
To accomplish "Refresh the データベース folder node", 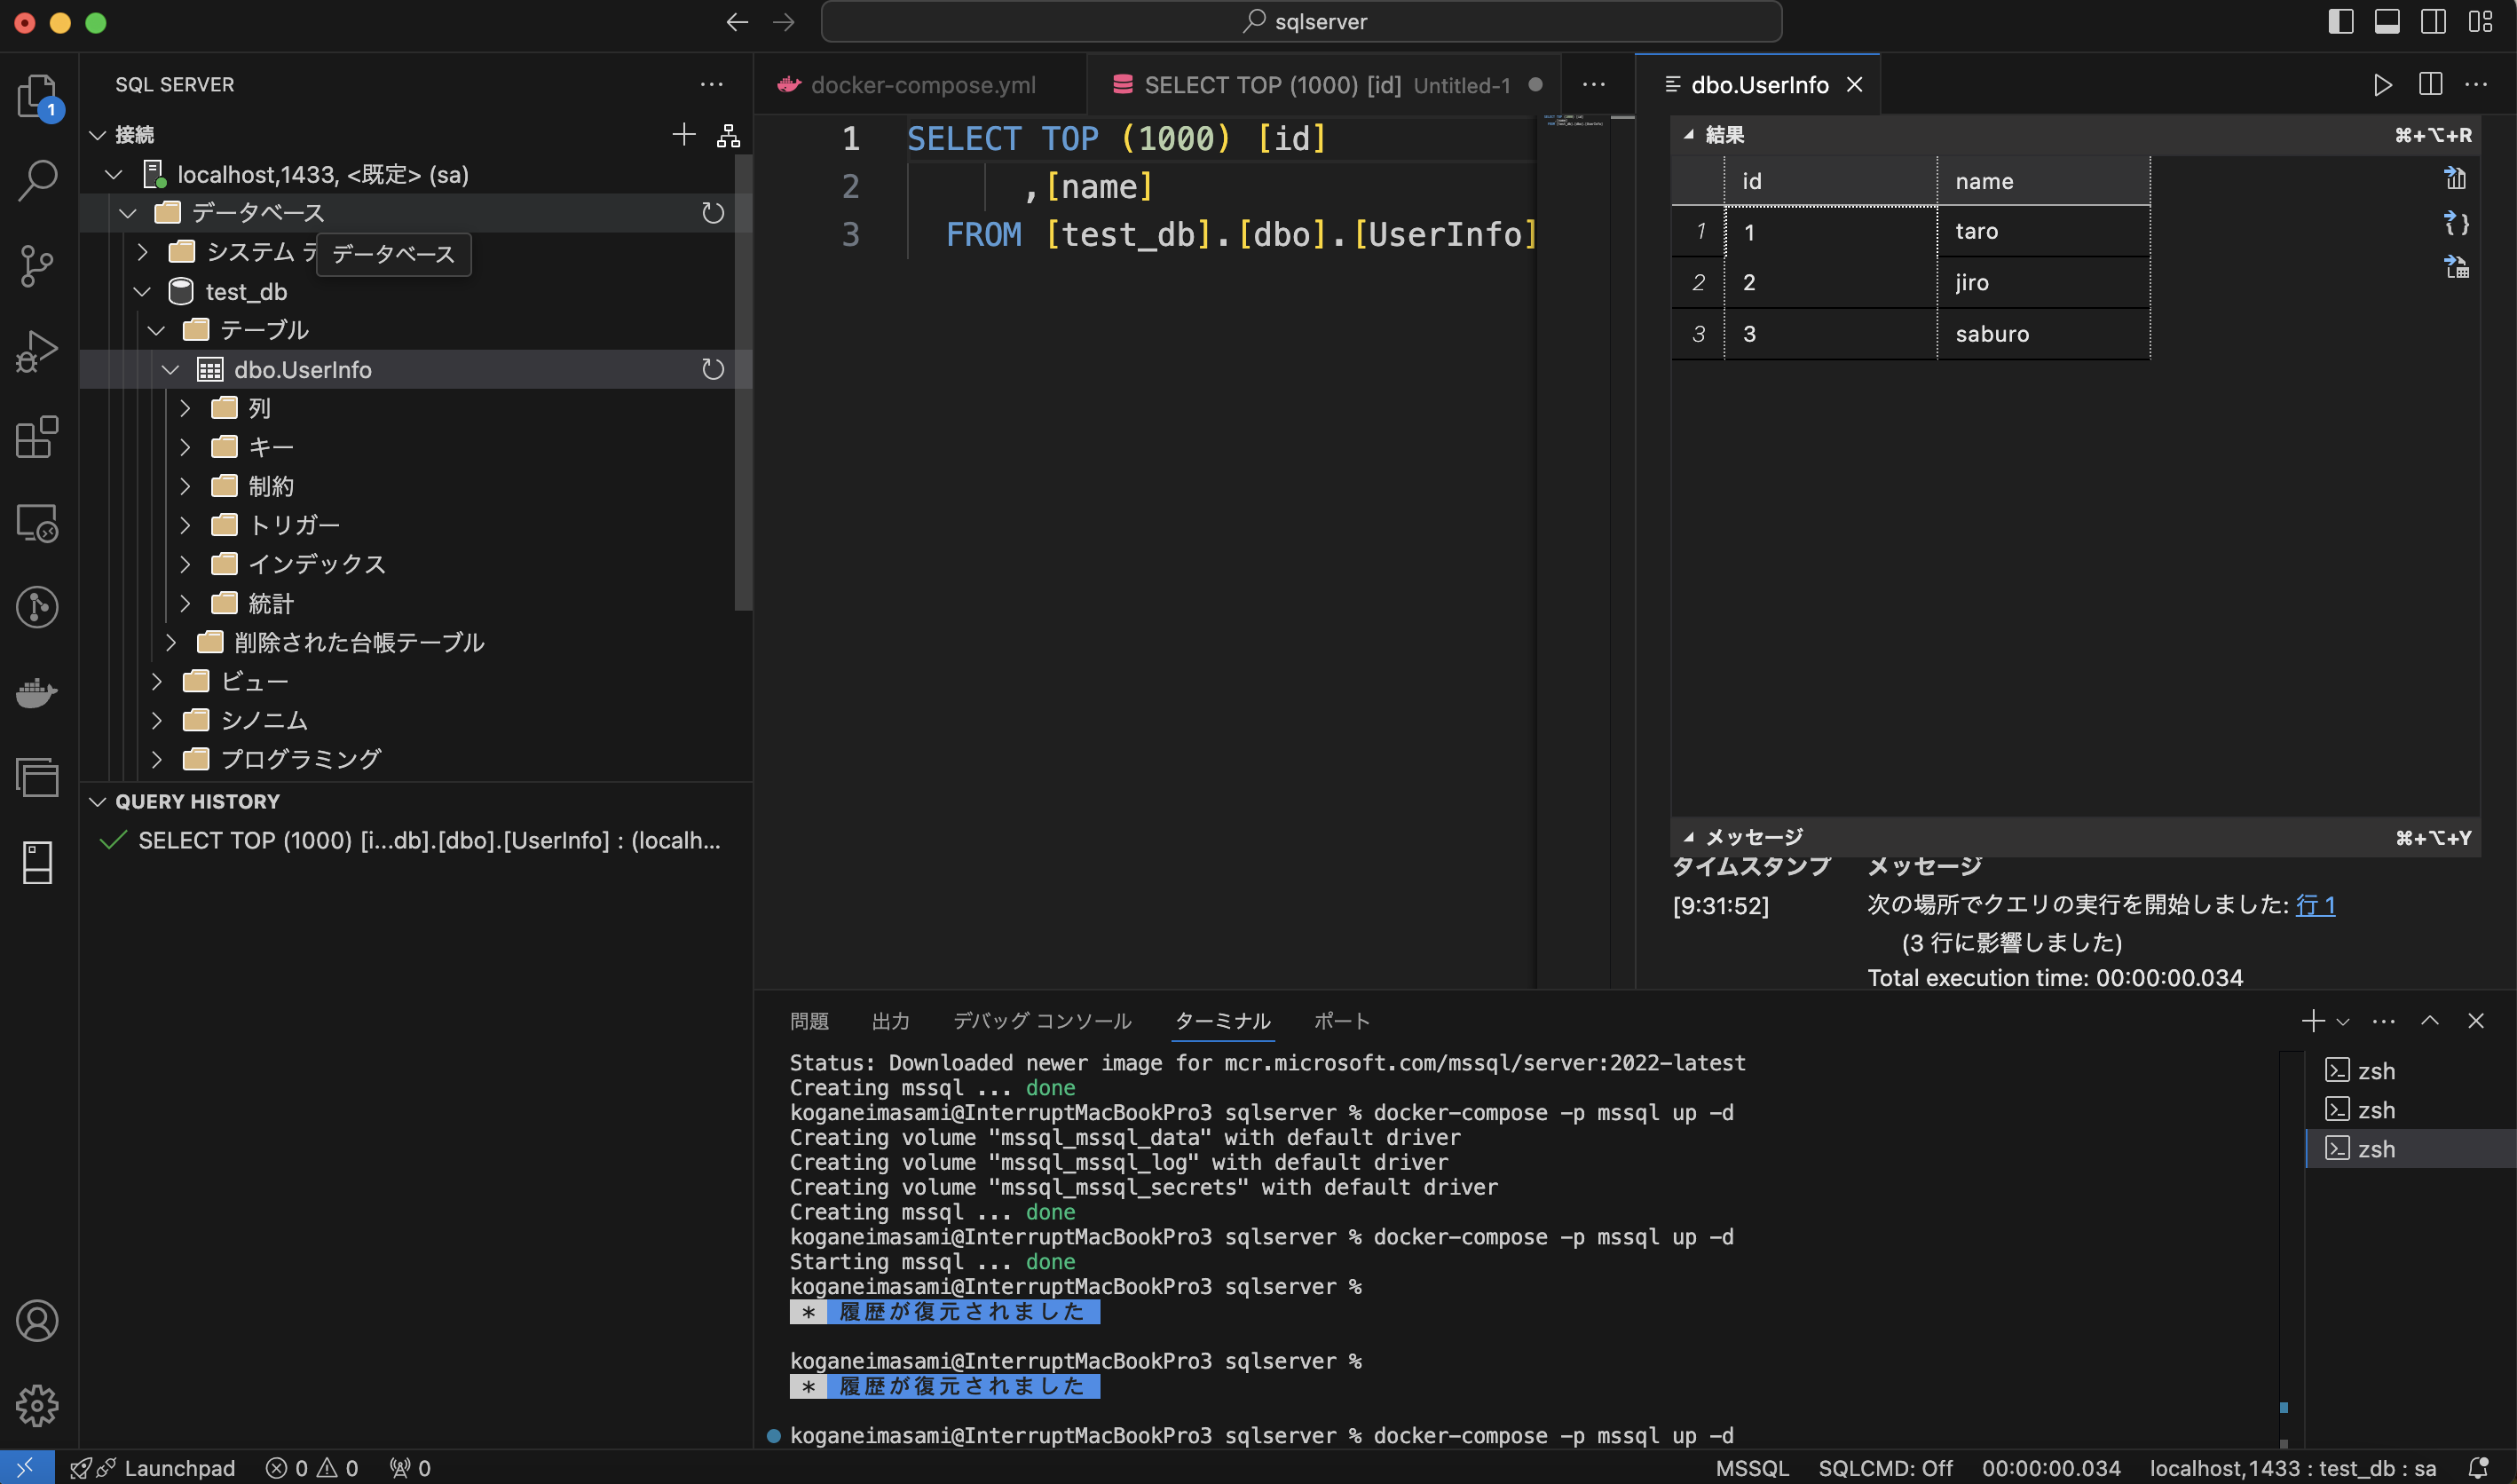I will coord(713,213).
